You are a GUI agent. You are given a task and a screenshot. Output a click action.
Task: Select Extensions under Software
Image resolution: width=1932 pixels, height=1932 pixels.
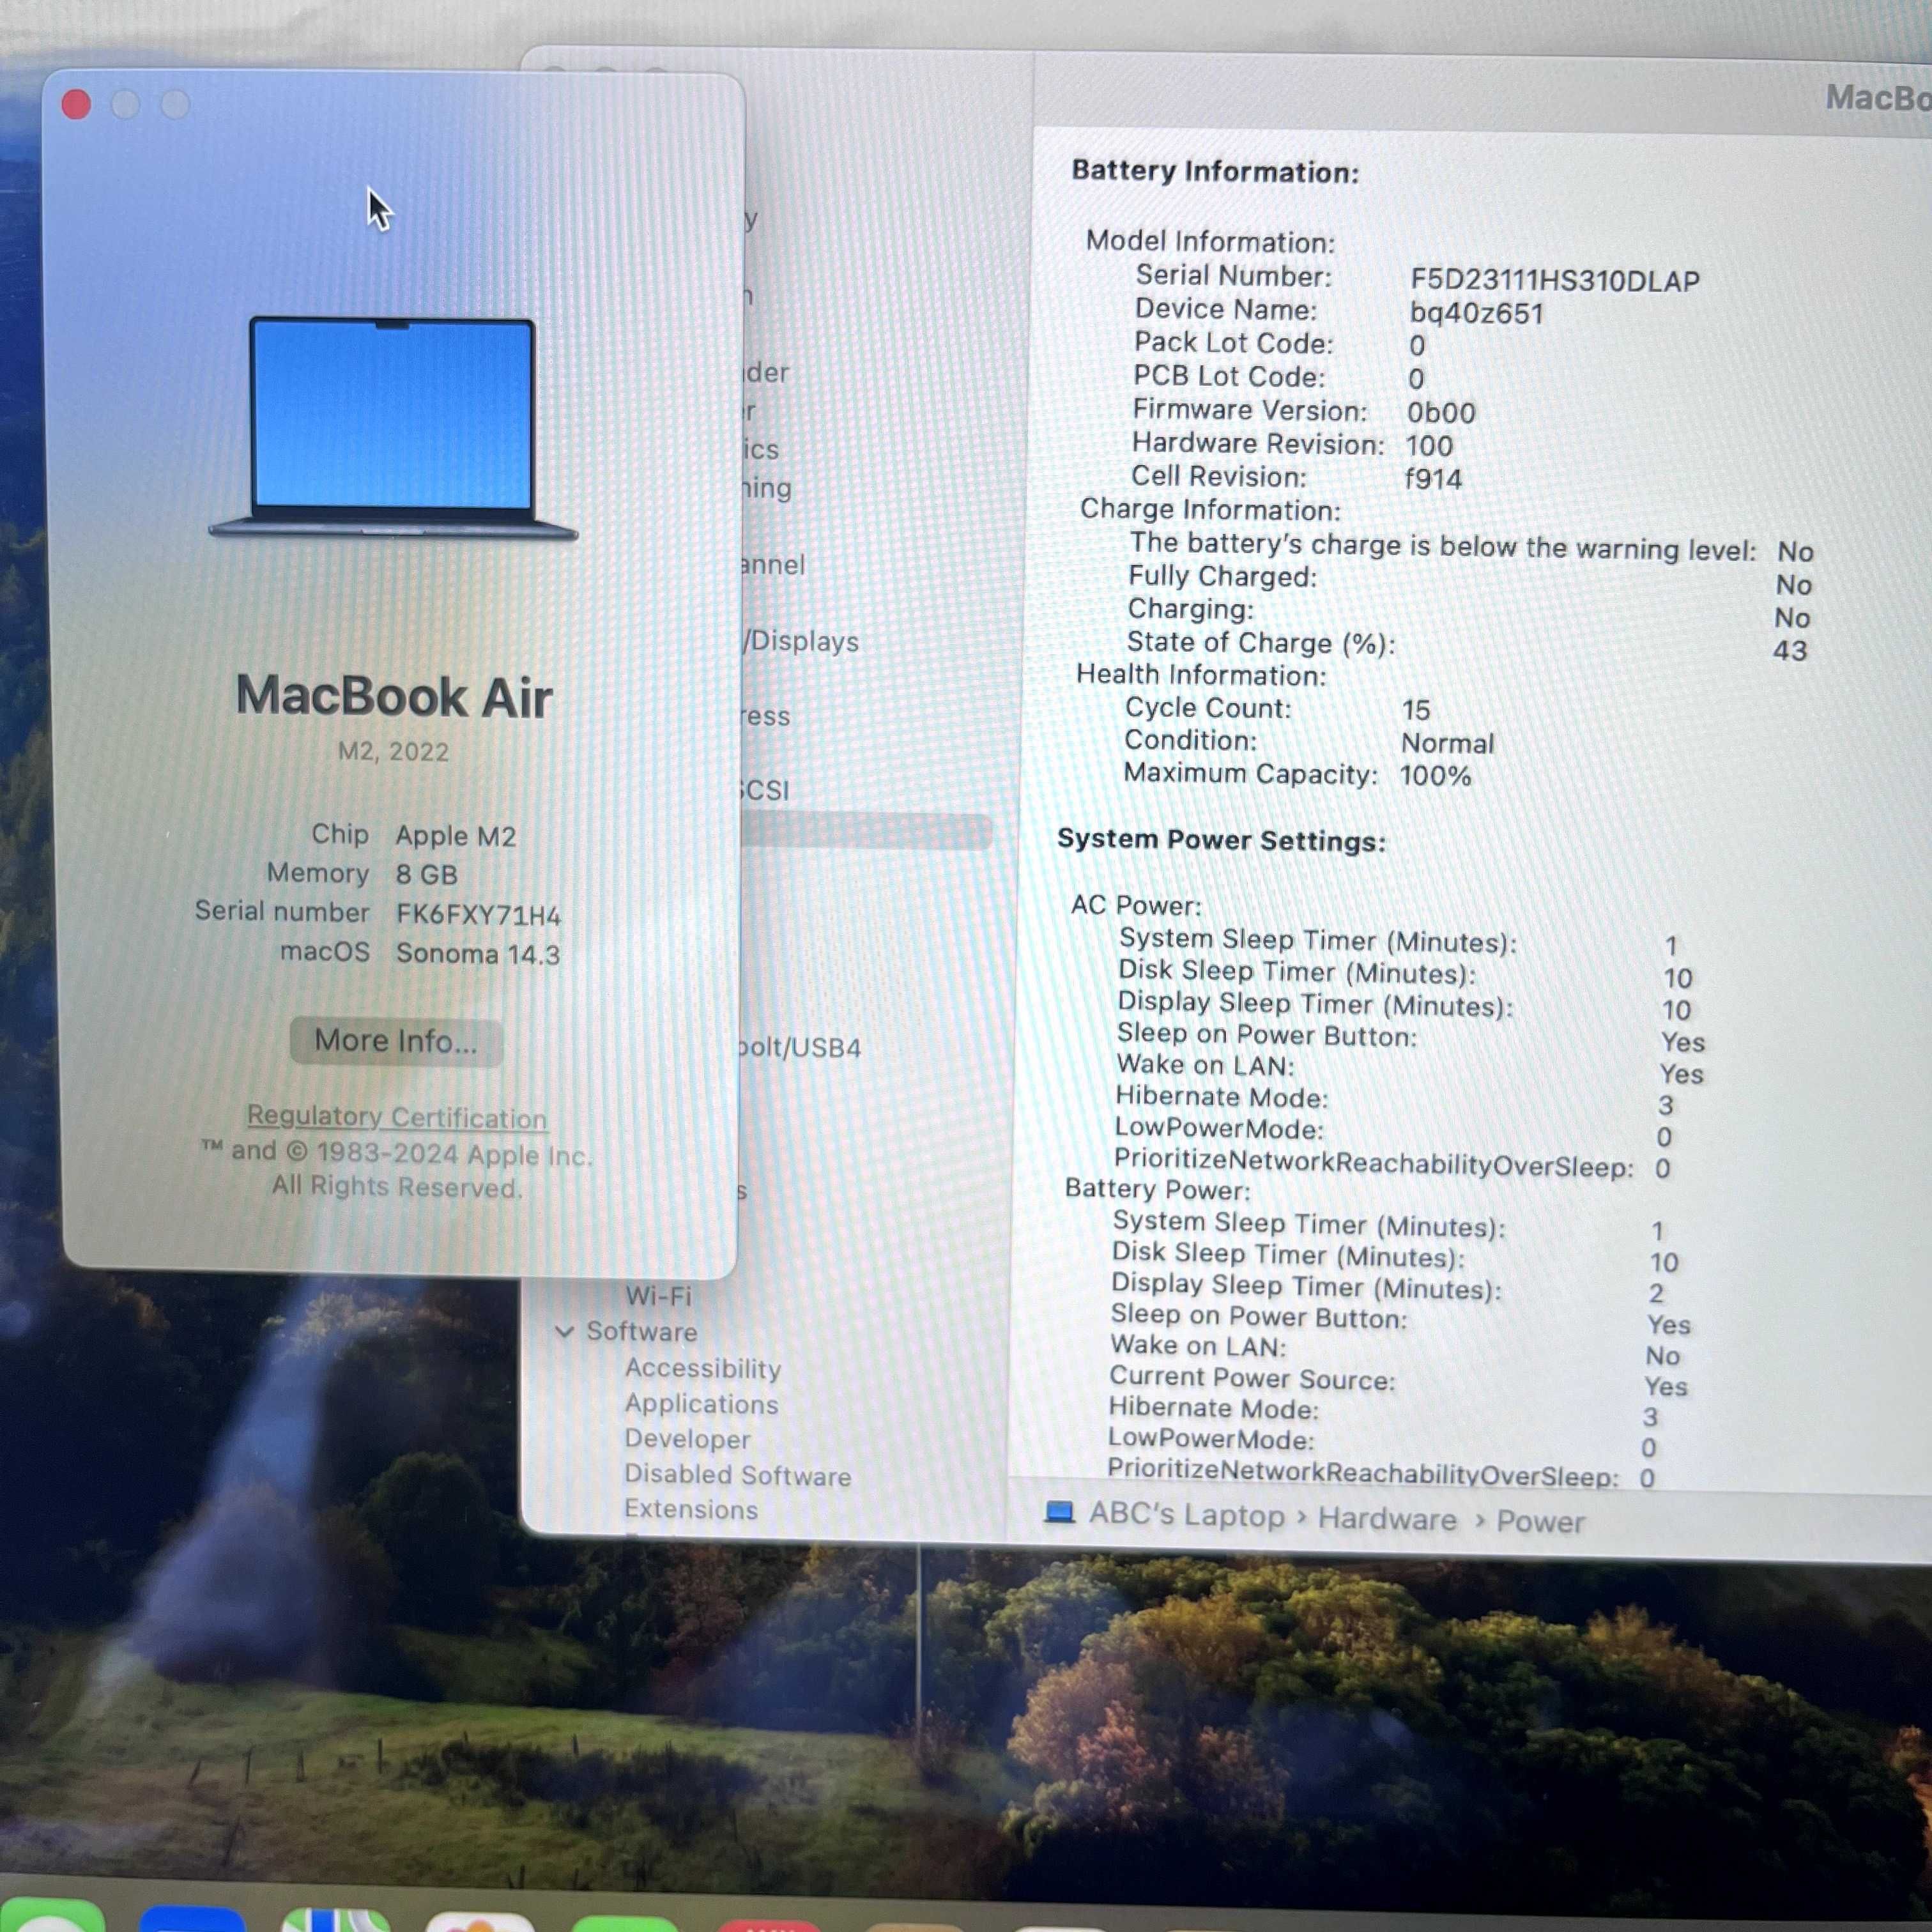click(691, 1509)
